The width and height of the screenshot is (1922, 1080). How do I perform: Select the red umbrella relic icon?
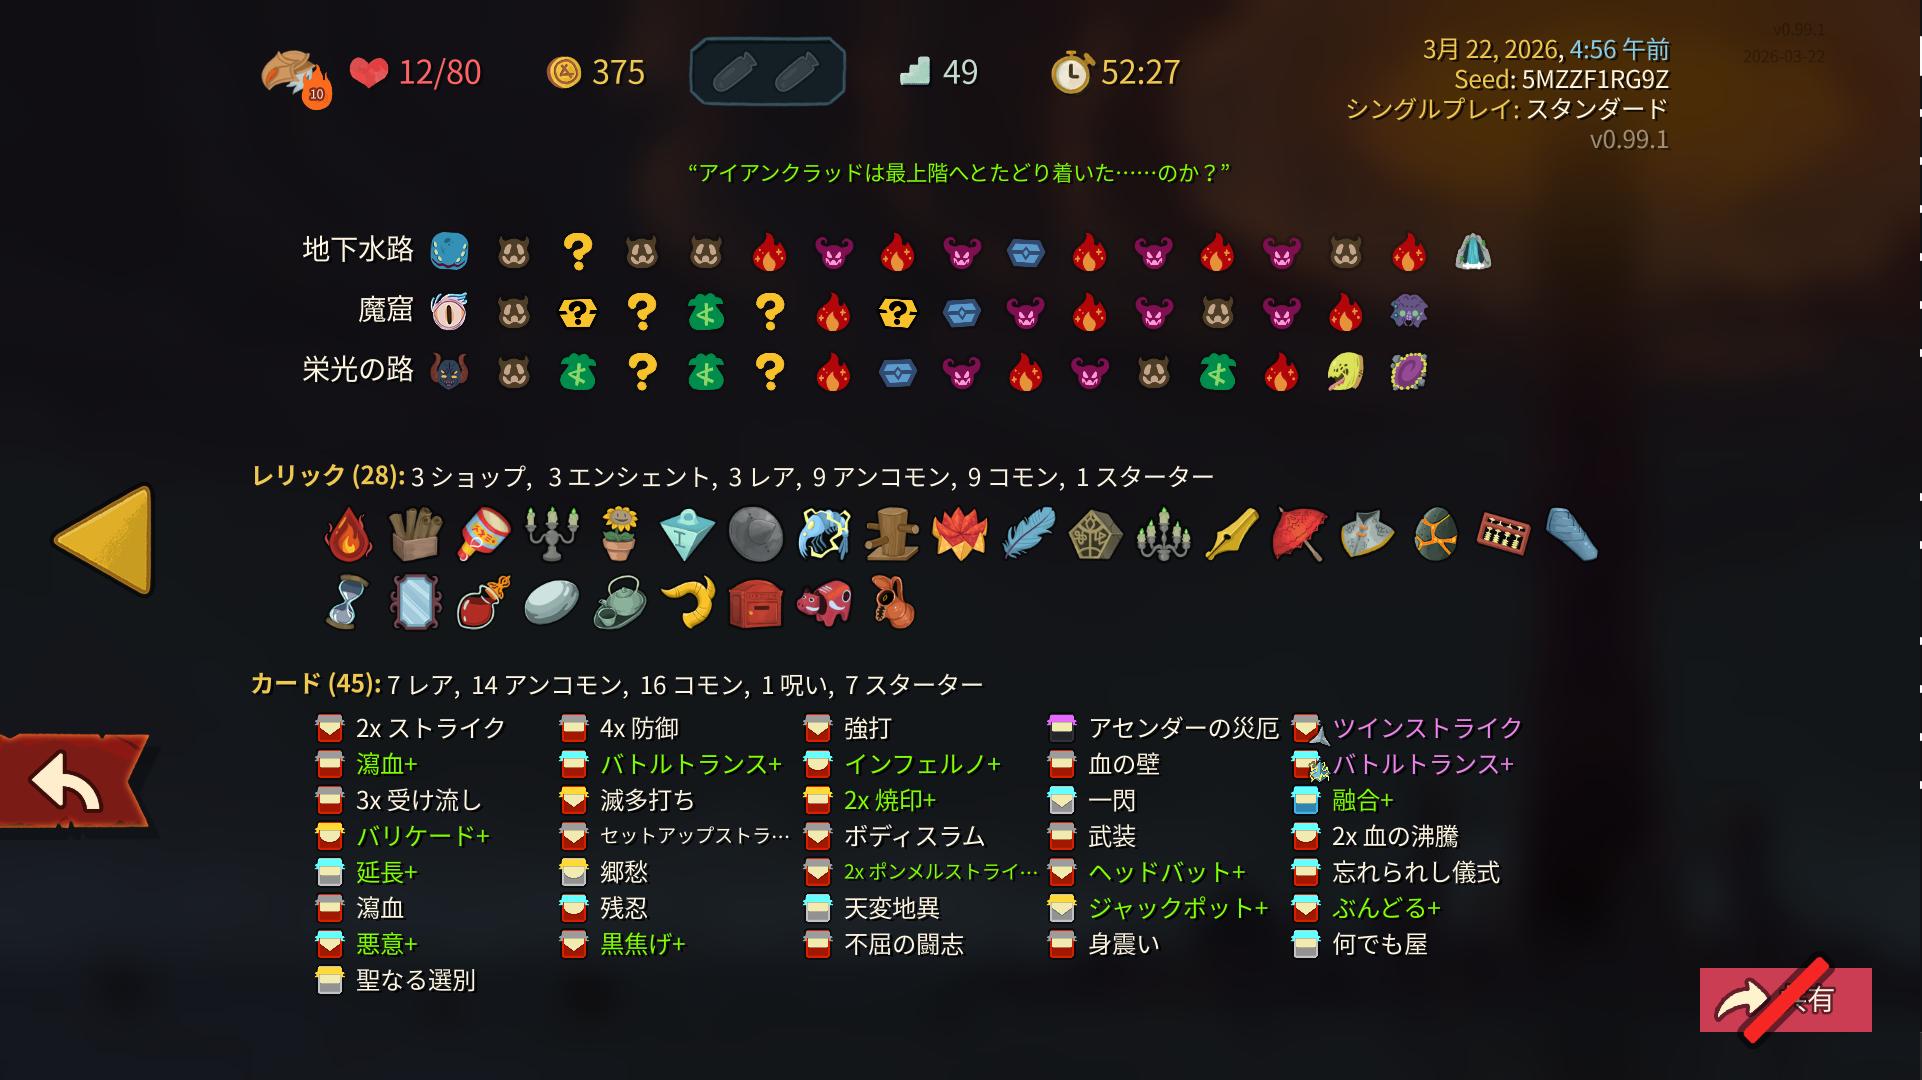[1300, 533]
